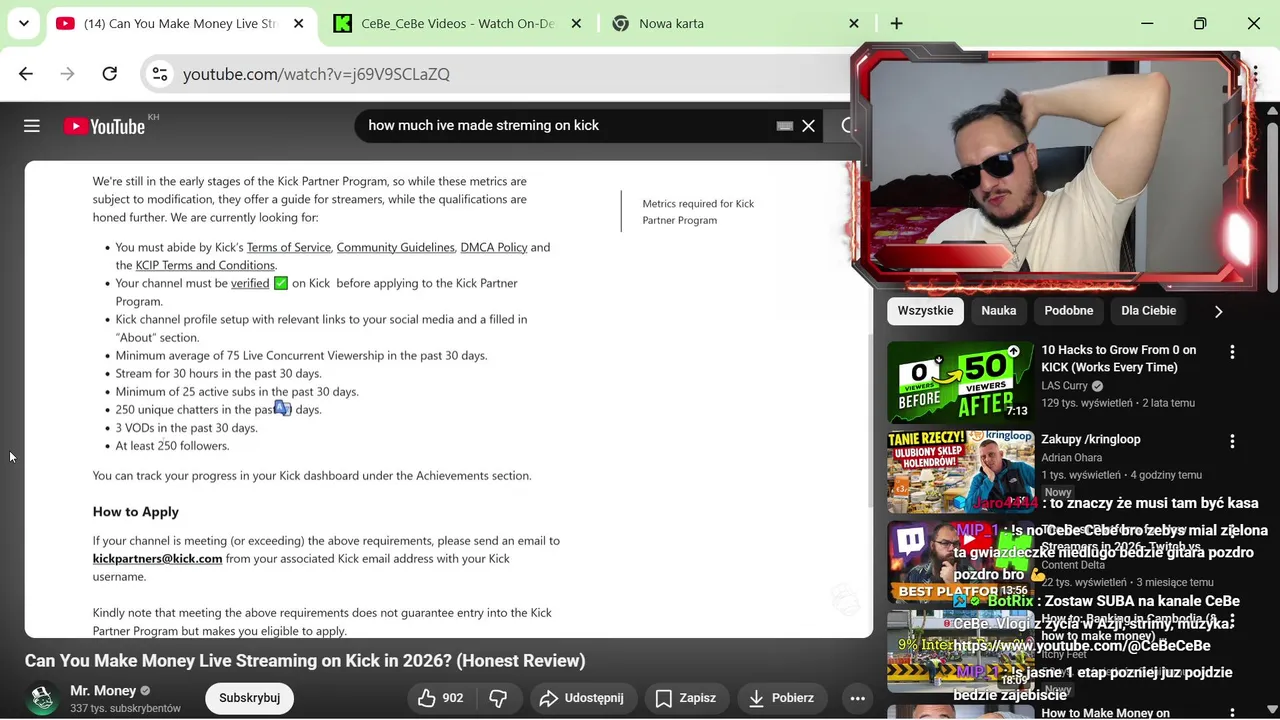Open the Community Guidelines link
Screen dimensions: 1280x720
pyautogui.click(x=395, y=247)
